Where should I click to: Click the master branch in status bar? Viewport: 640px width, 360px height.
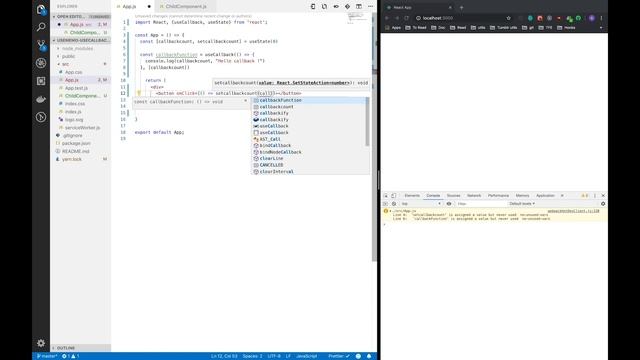tap(47, 356)
